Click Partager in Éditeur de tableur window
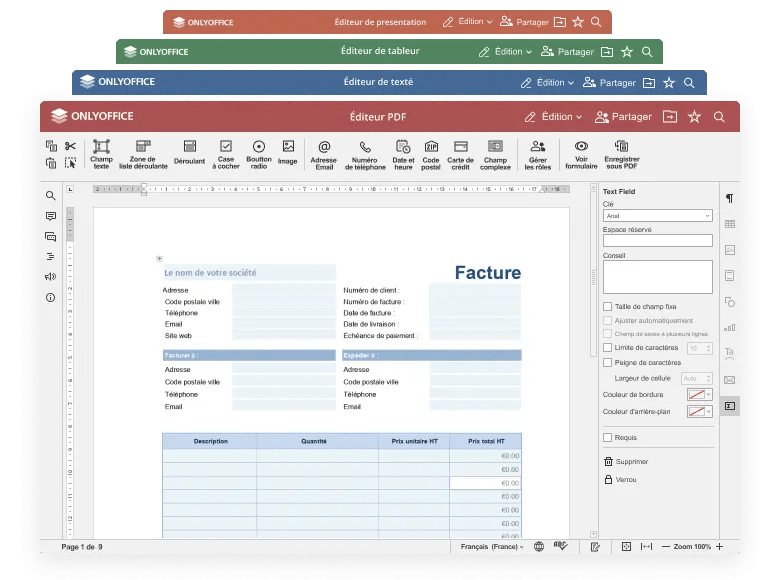This screenshot has width=780, height=580. 567,52
